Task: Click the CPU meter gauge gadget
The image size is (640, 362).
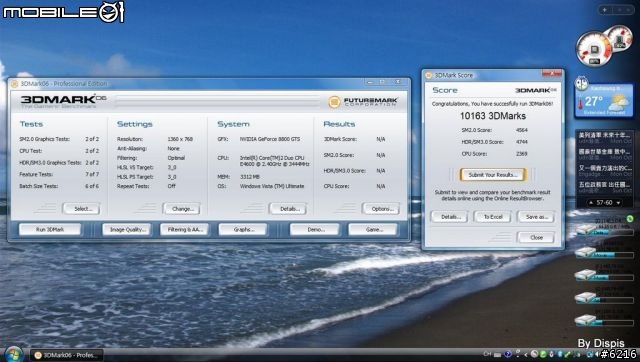Action: (x=594, y=49)
